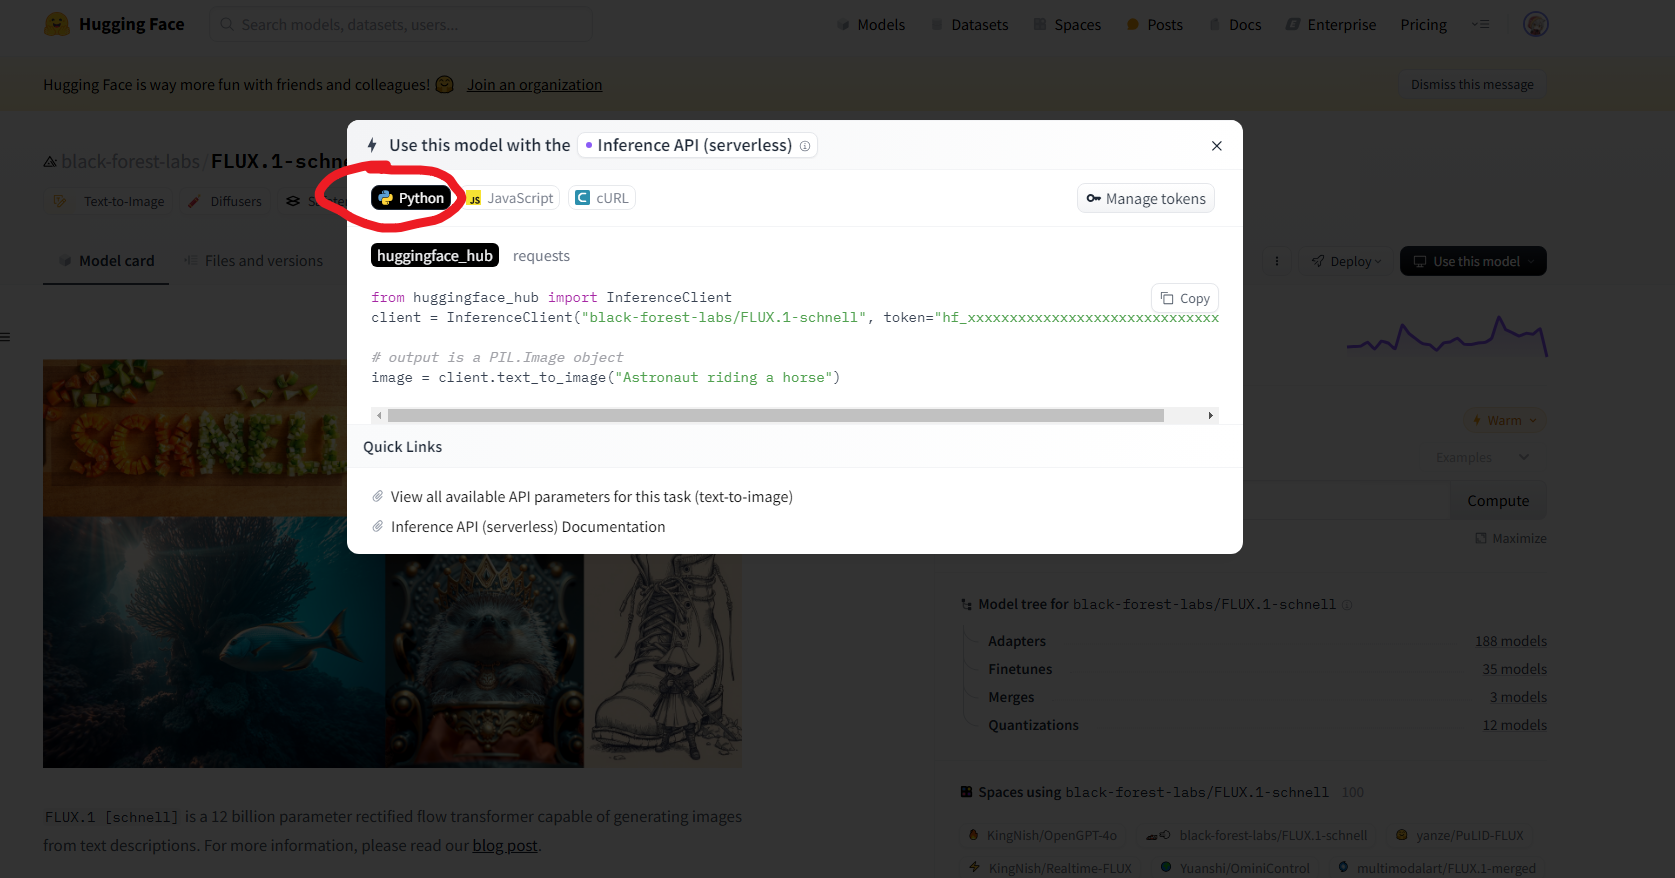Open Yuanshi/OminiControl space
1675x878 pixels.
[x=1235, y=868]
